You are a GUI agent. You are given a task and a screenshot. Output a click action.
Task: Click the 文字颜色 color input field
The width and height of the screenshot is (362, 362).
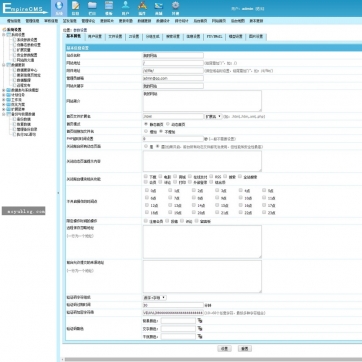coord(178,329)
